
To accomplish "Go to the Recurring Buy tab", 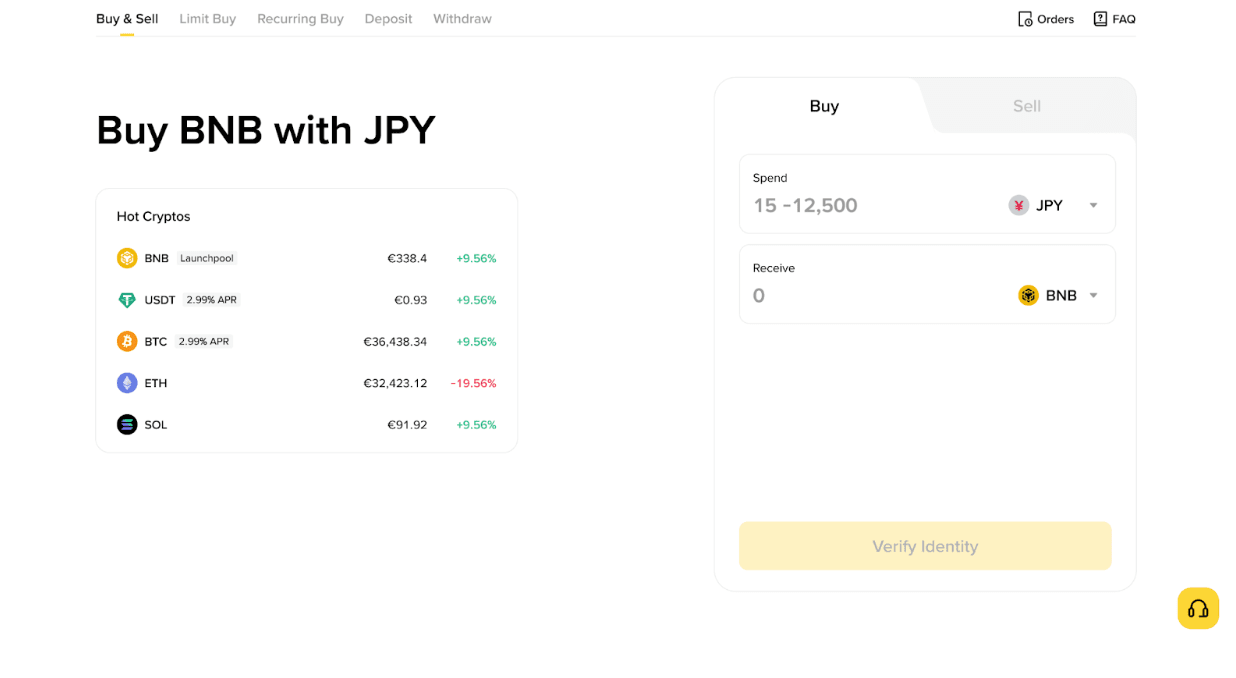I will click(300, 19).
